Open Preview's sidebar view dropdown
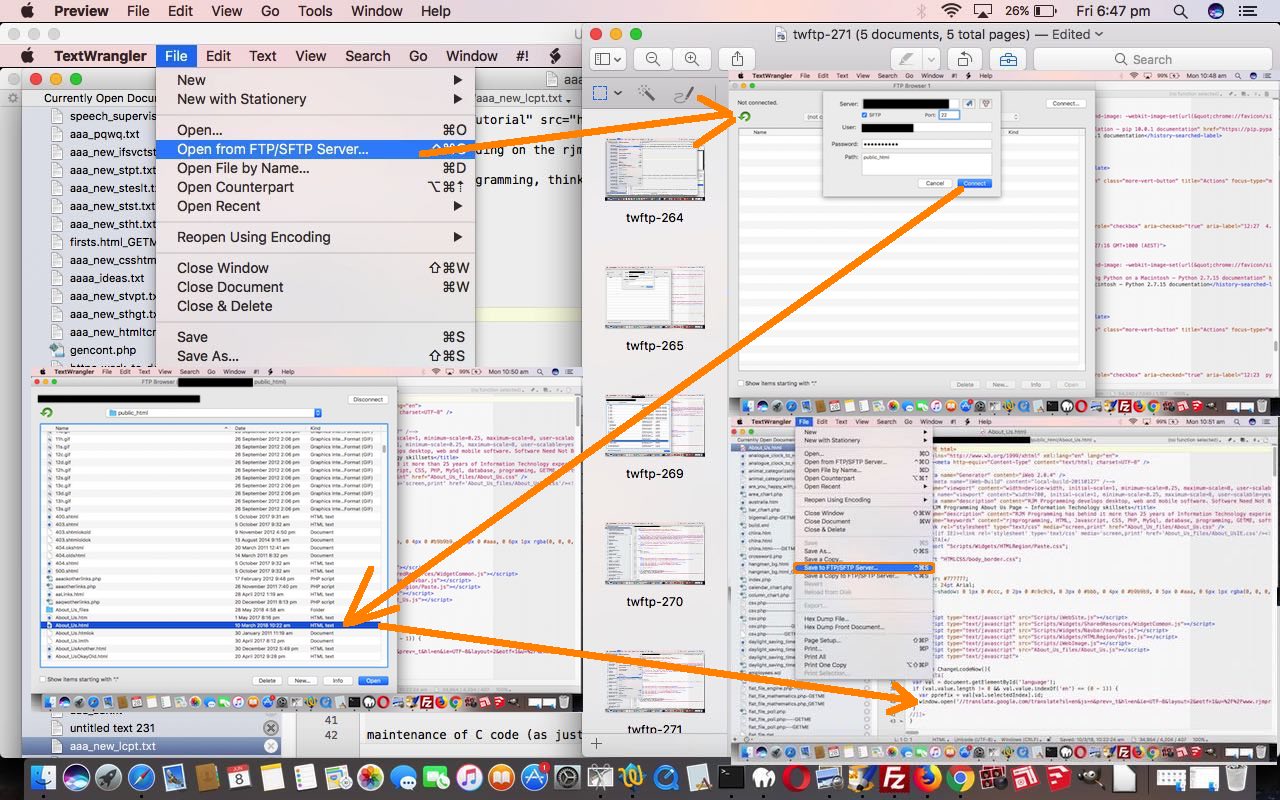 (x=607, y=59)
